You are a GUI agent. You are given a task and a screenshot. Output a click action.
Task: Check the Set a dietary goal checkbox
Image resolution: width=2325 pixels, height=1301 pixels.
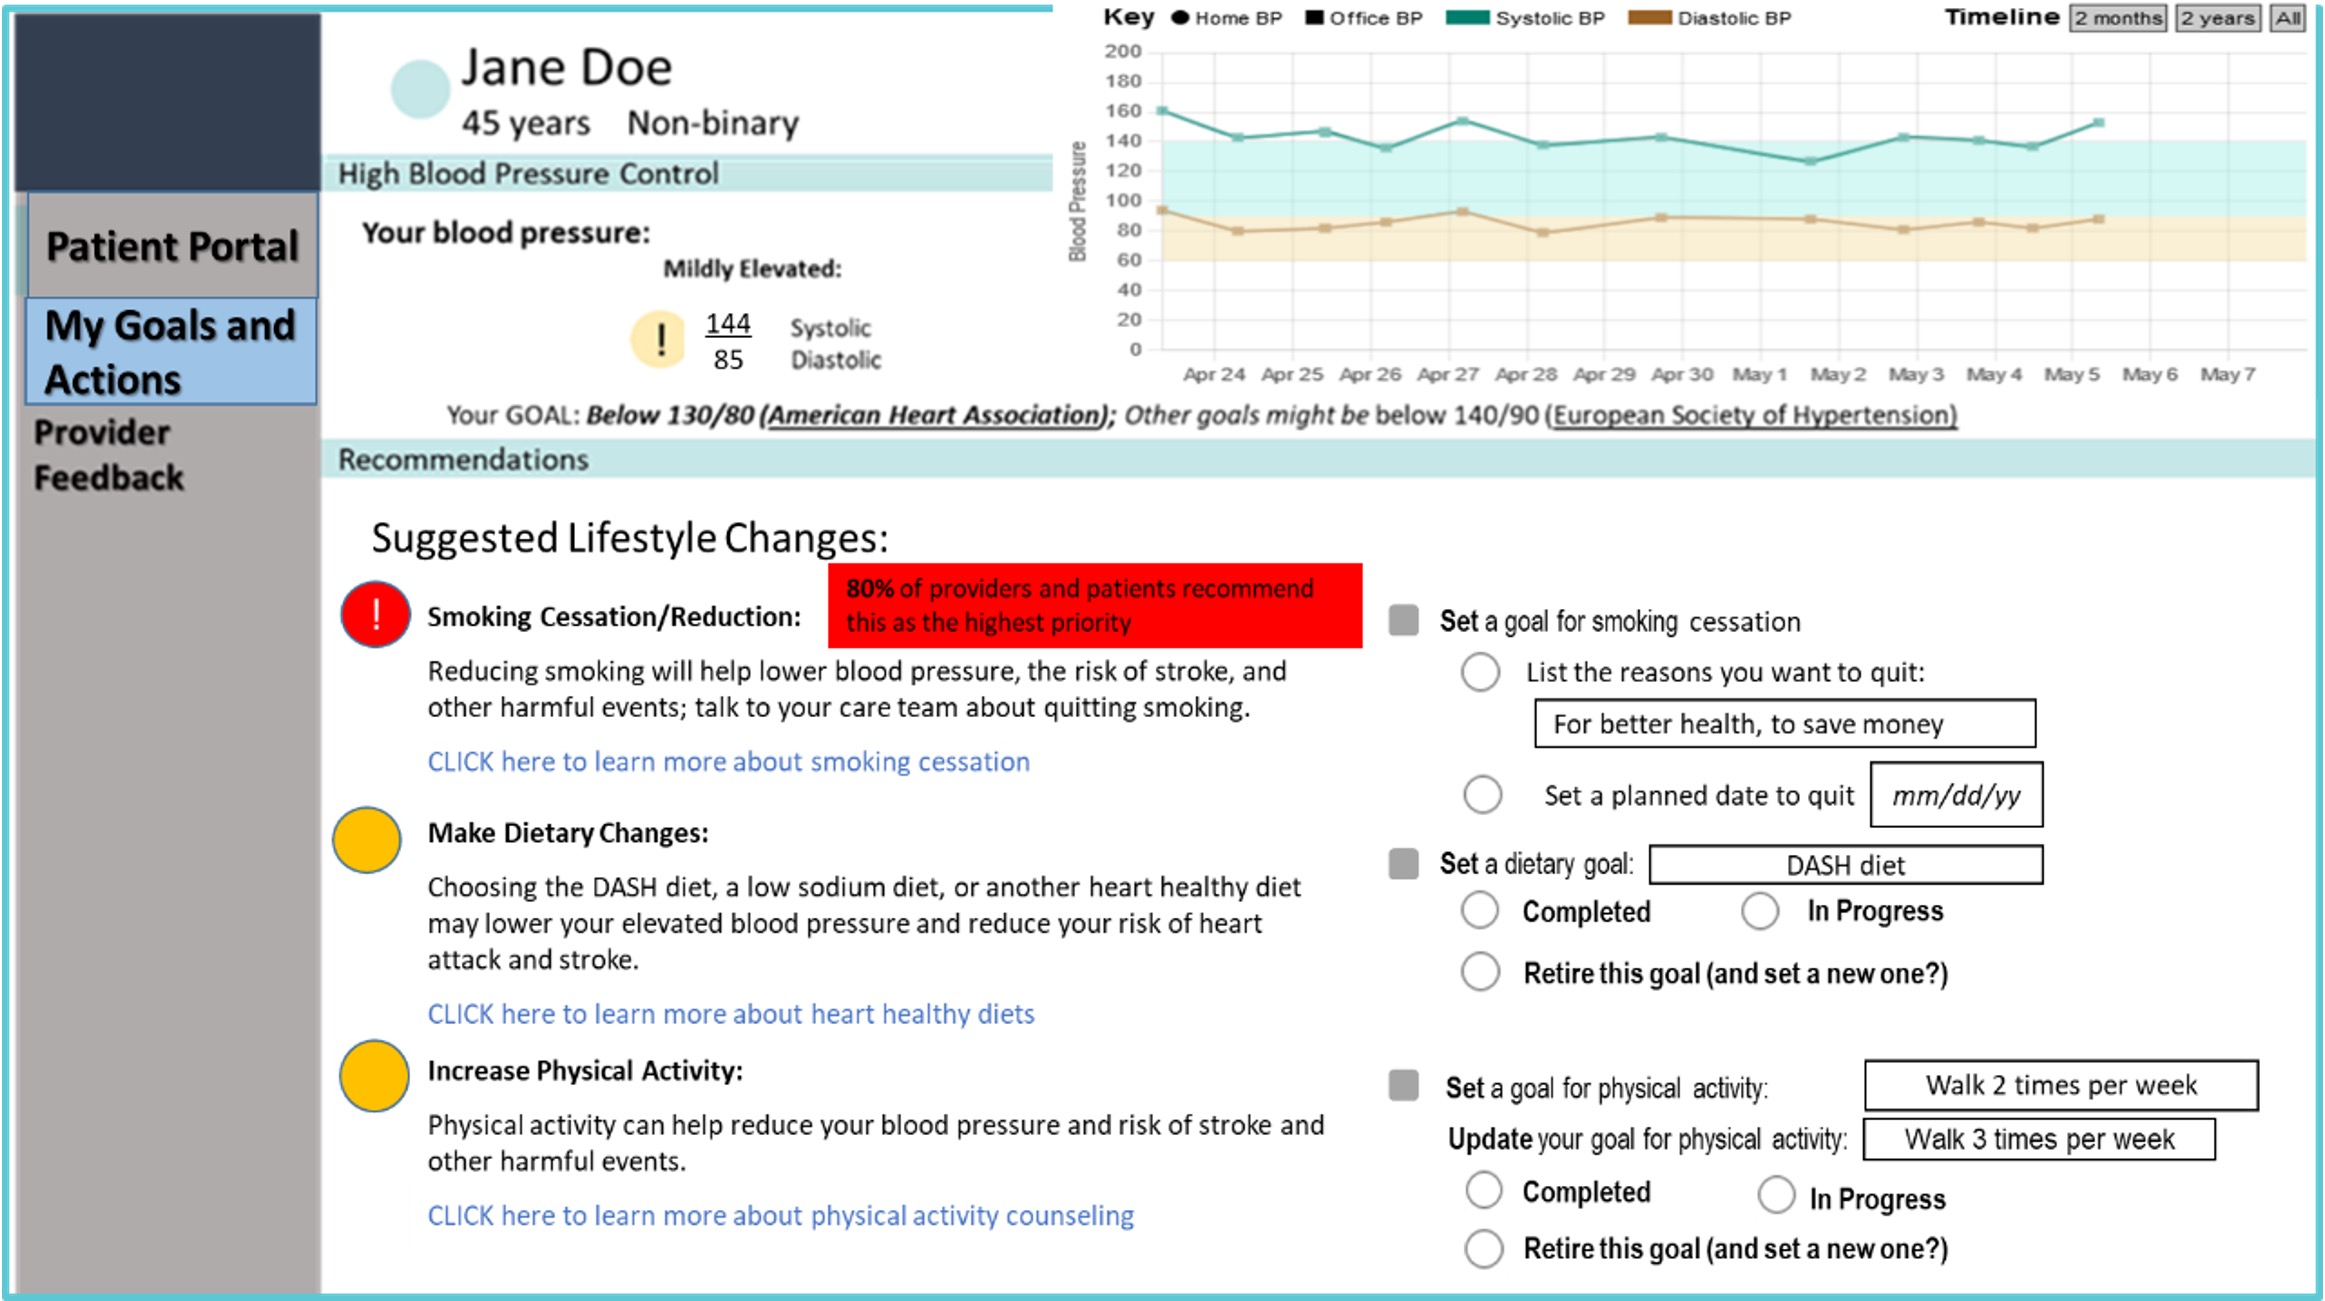coord(1403,863)
